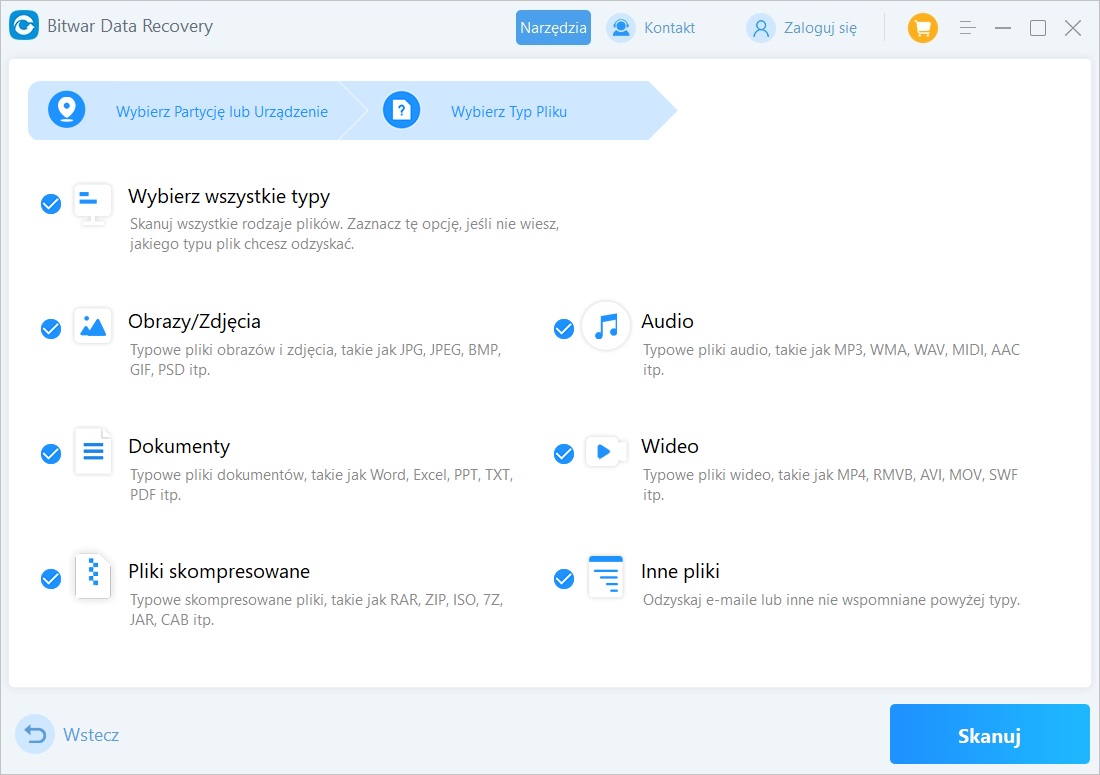Viewport: 1100px width, 775px height.
Task: Uncheck the Wybierz wszystkie typy checkbox
Action: point(51,204)
